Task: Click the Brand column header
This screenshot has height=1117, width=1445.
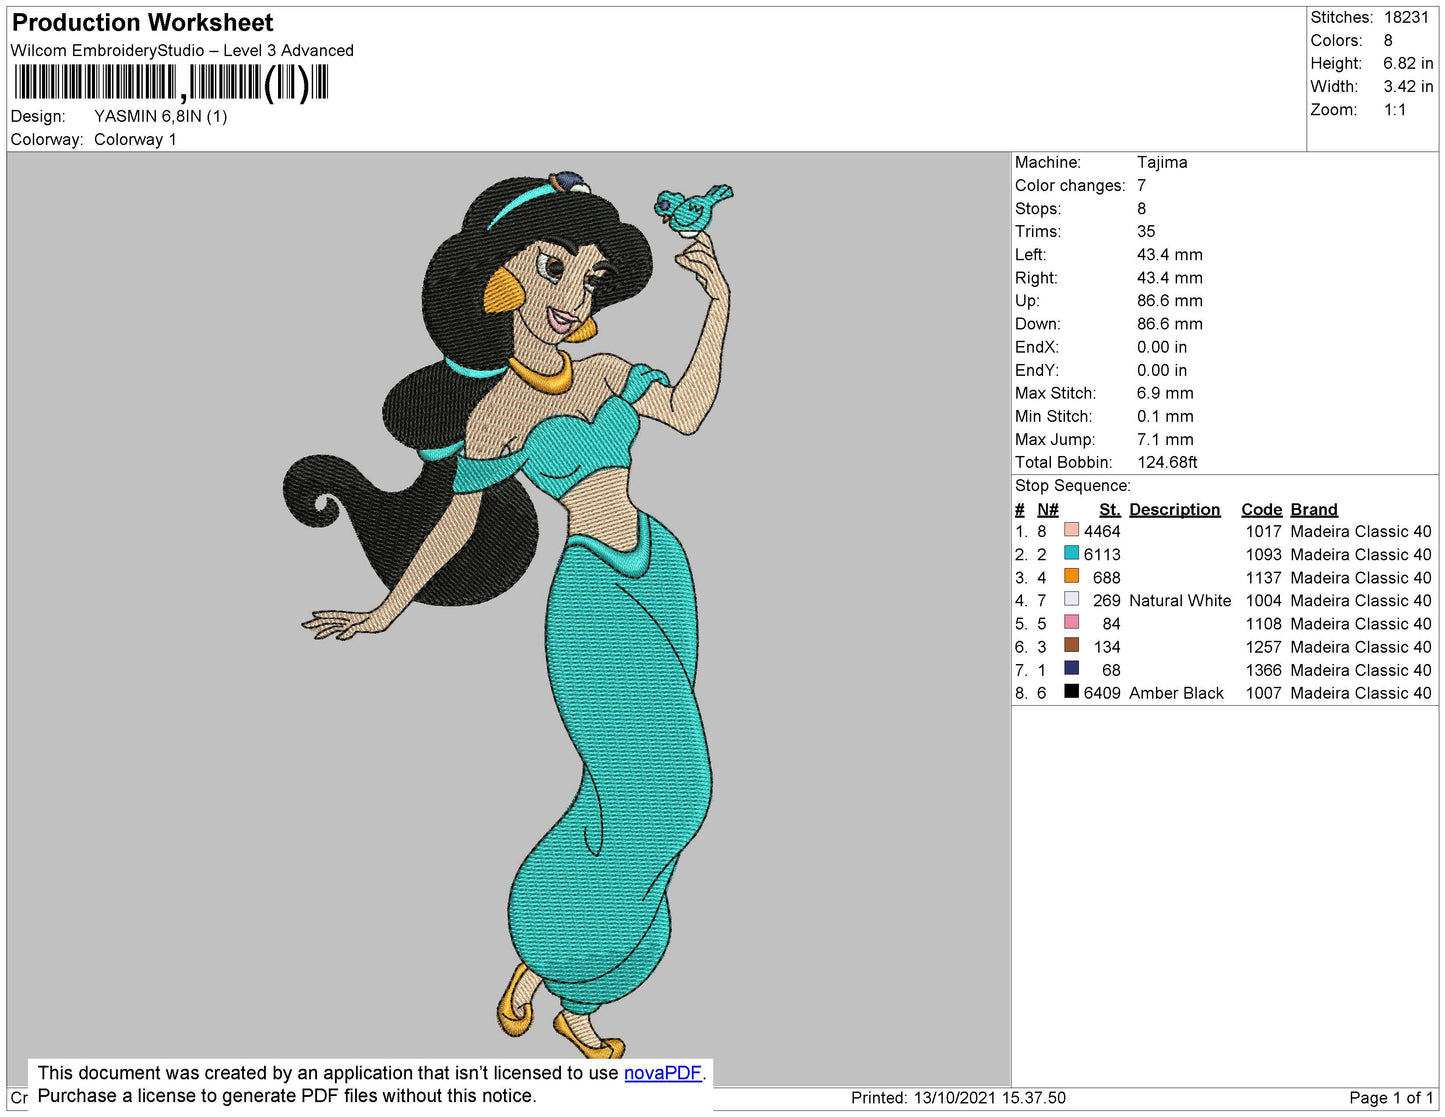Action: (1313, 509)
